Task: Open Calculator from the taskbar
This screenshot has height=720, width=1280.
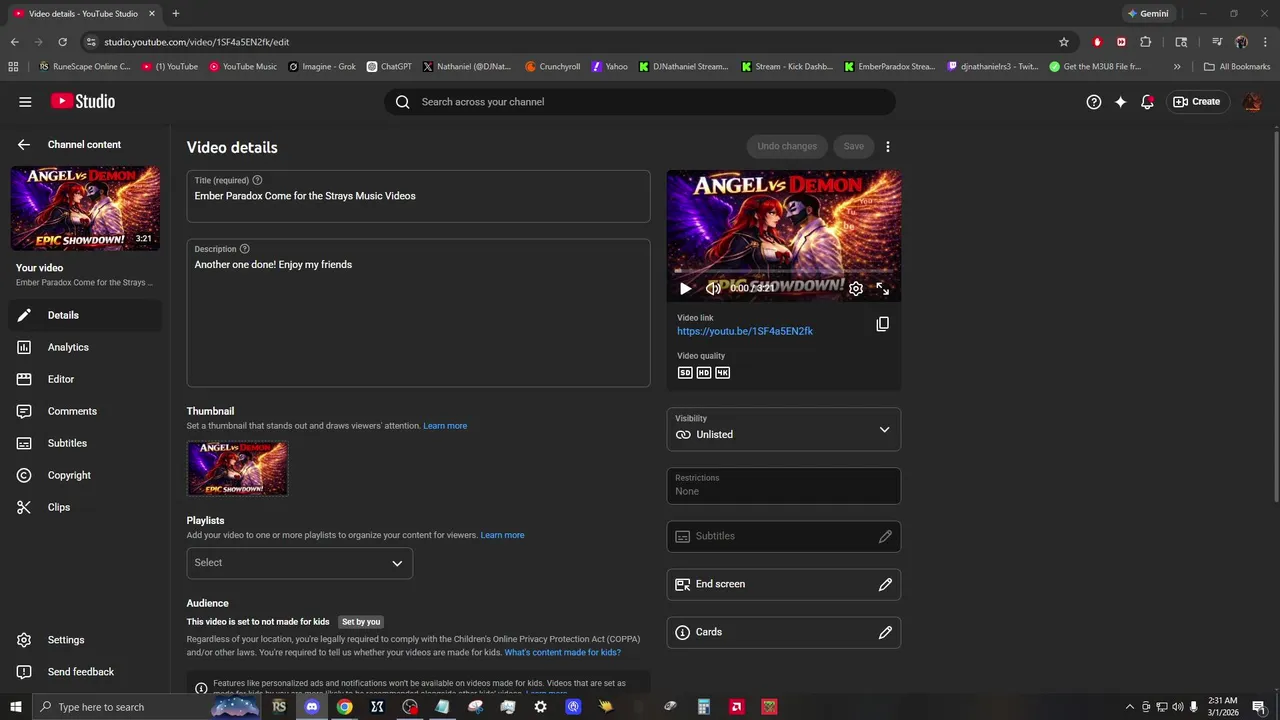Action: (704, 707)
